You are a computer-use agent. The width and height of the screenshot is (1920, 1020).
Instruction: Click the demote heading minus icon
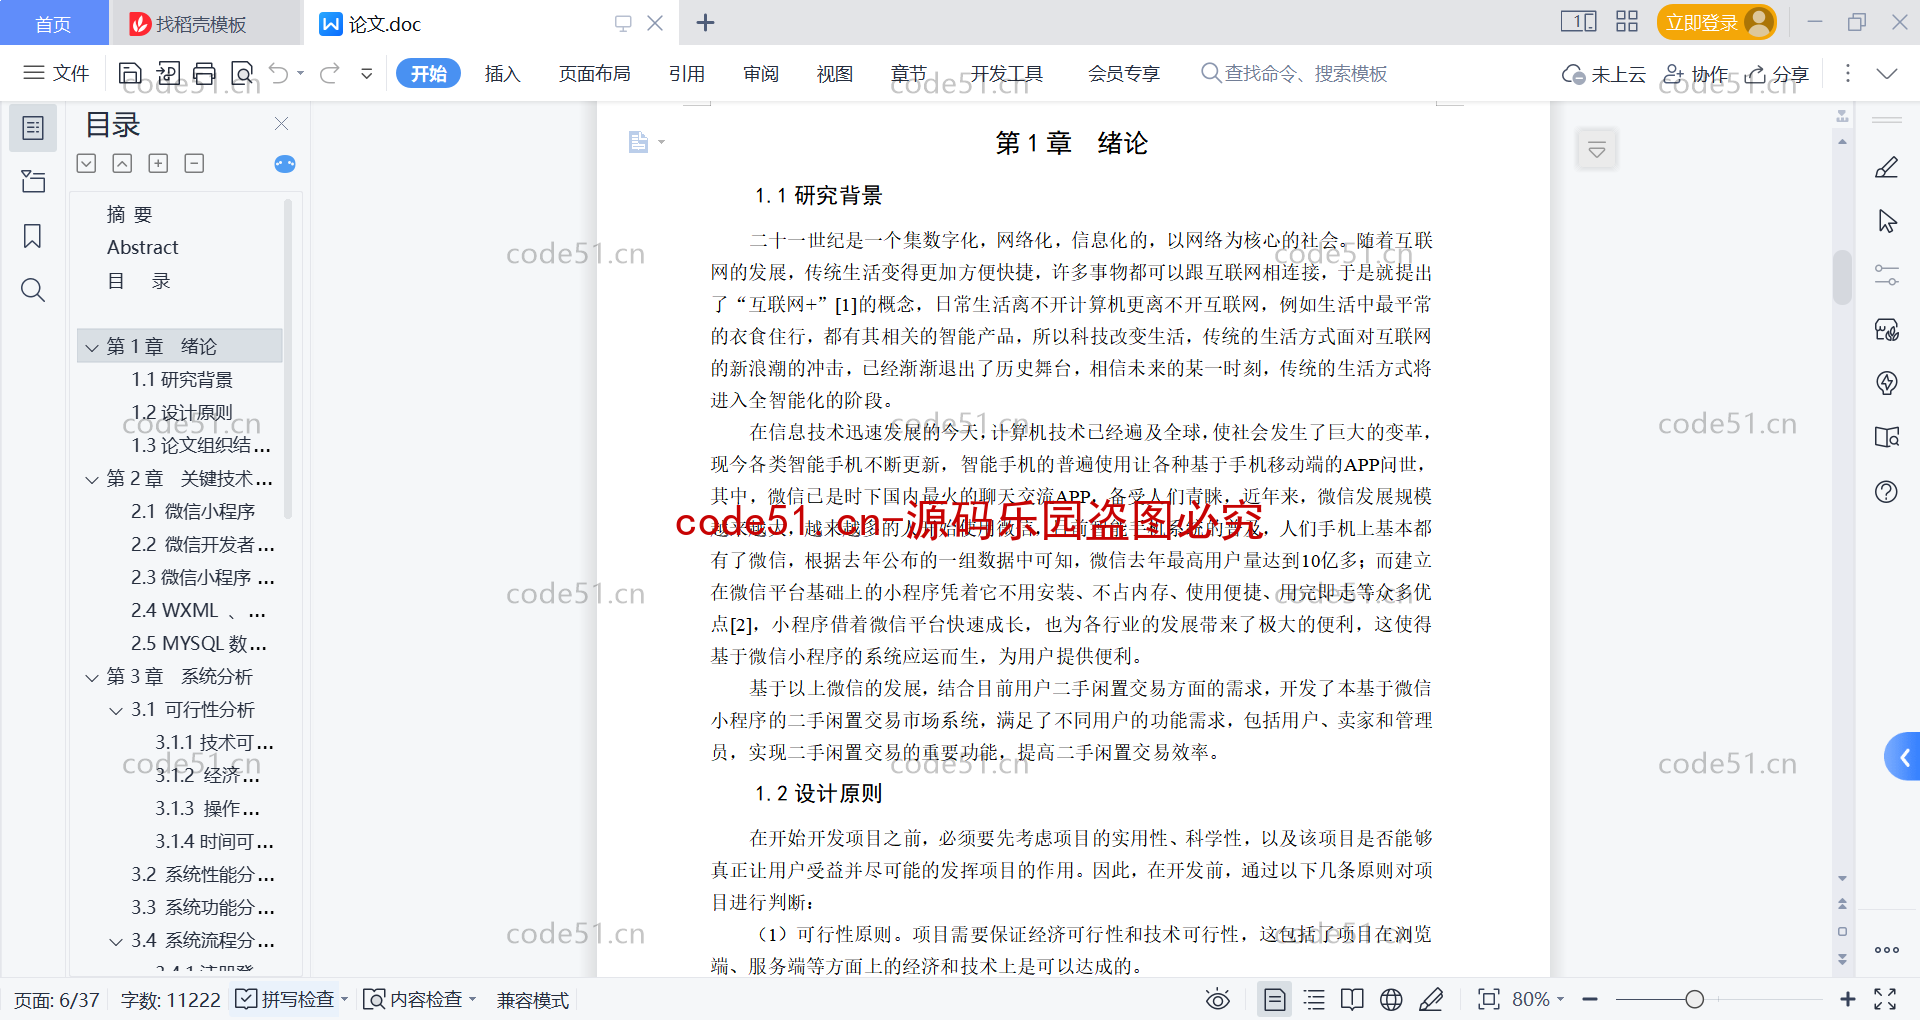pyautogui.click(x=194, y=163)
